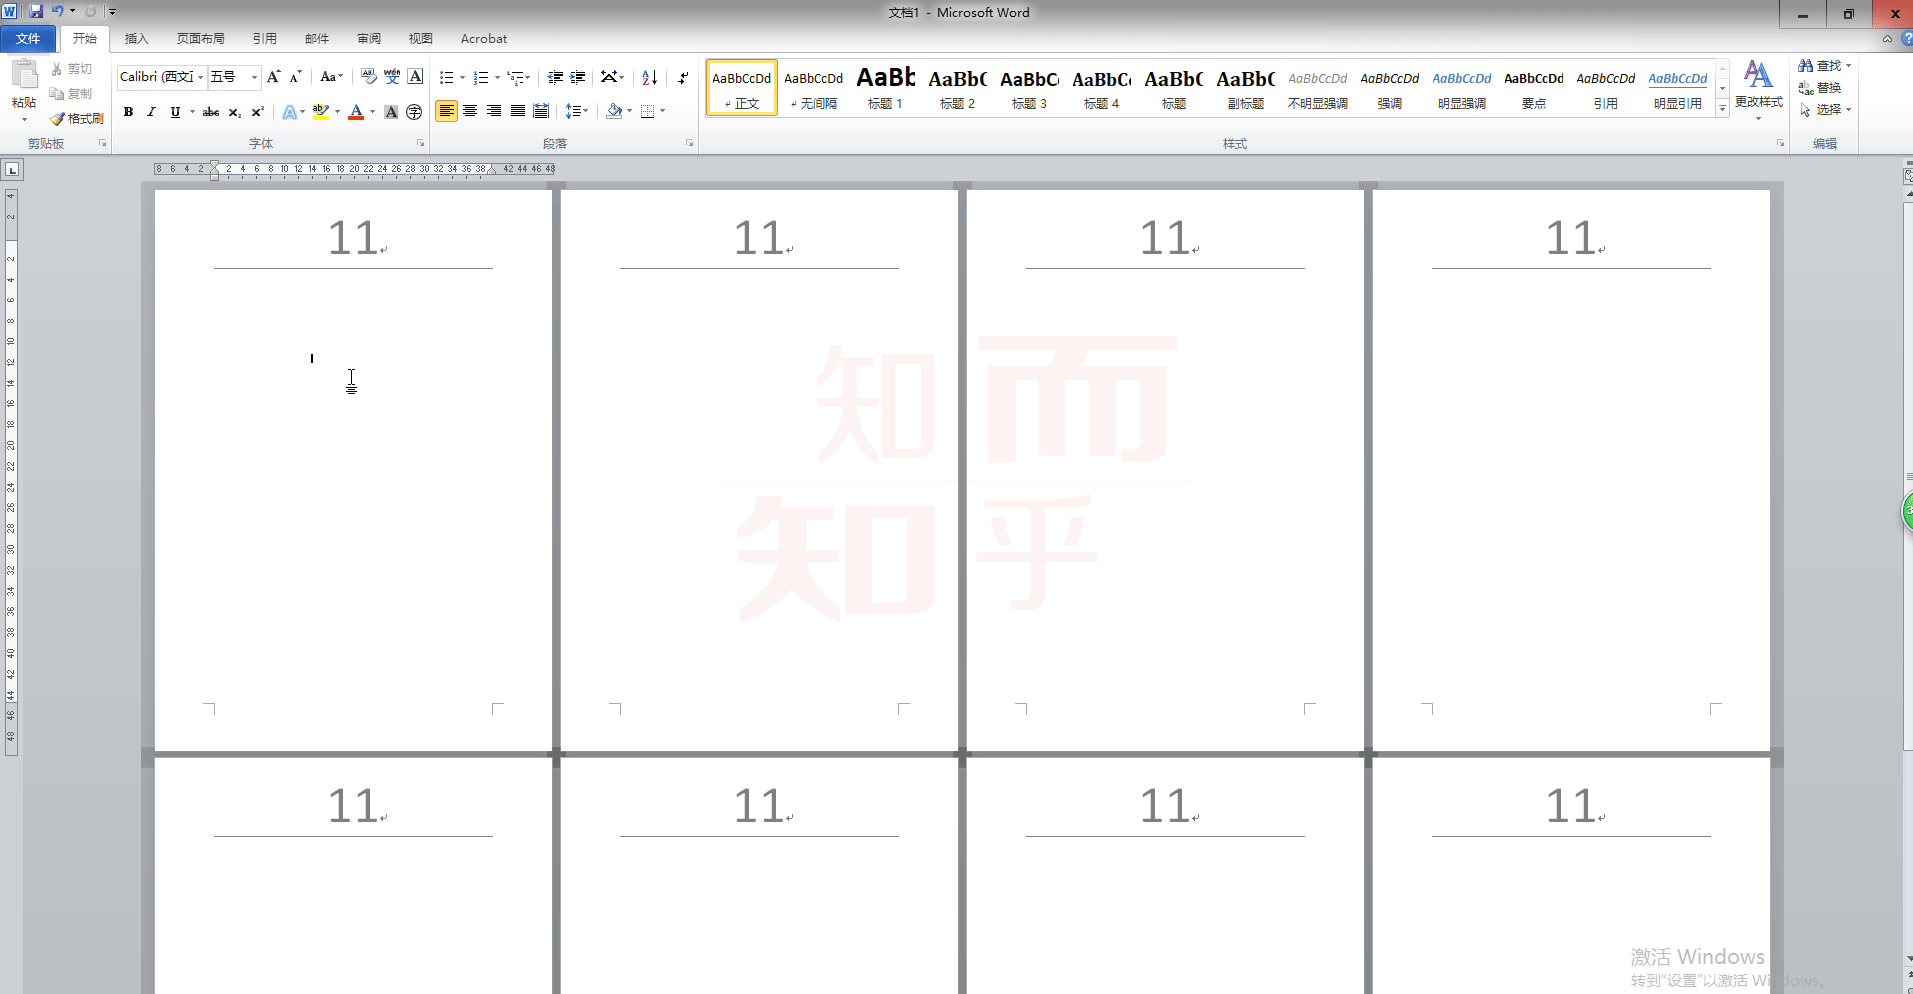1913x994 pixels.
Task: Apply superscript formatting
Action: pos(257,112)
